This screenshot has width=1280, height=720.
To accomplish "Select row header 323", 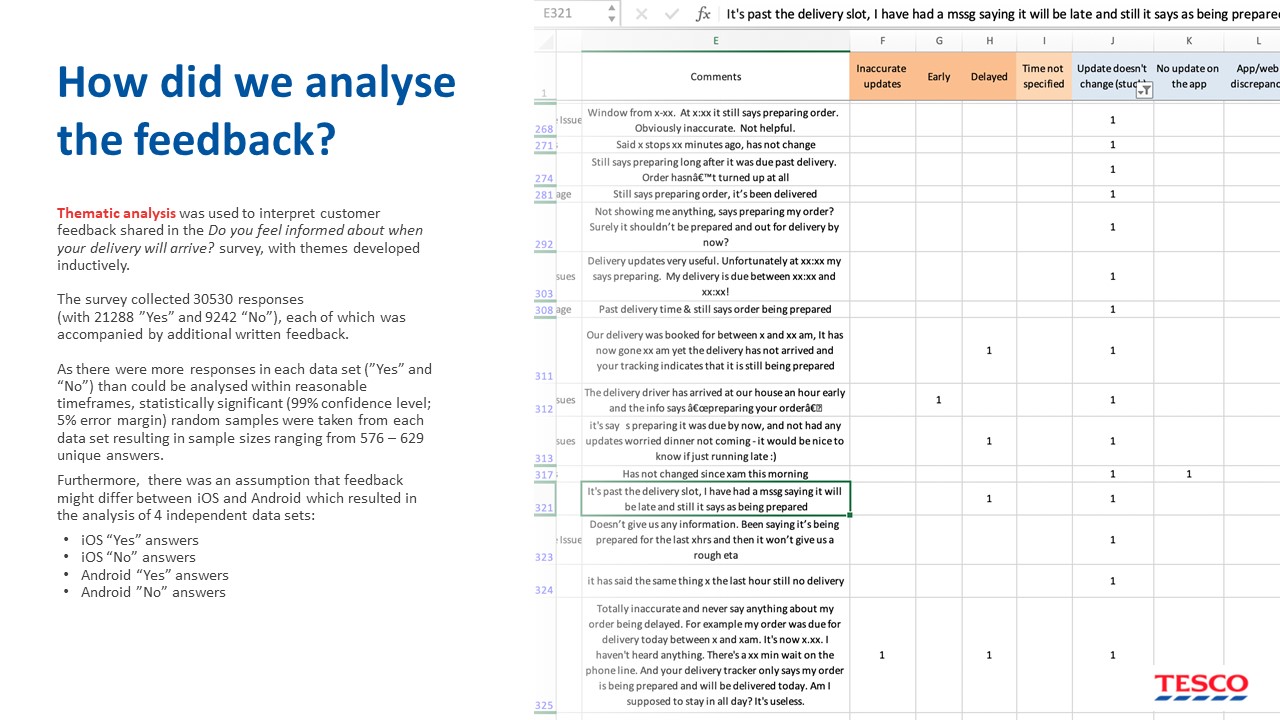I will [x=545, y=540].
